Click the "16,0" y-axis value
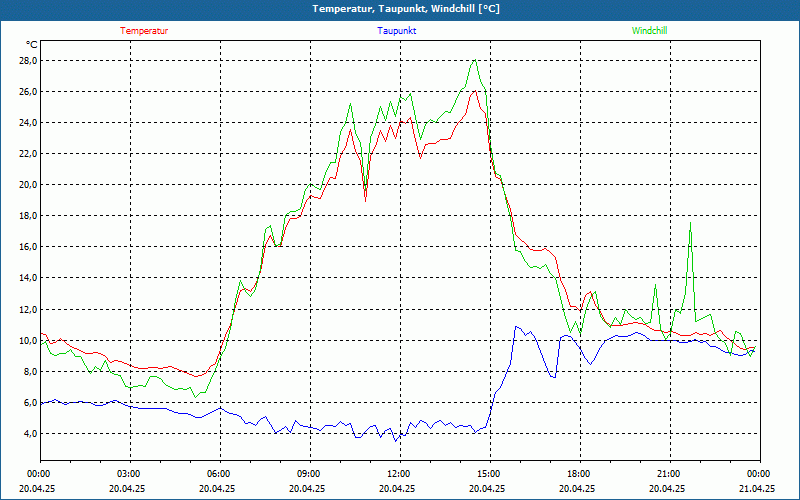 [29, 247]
